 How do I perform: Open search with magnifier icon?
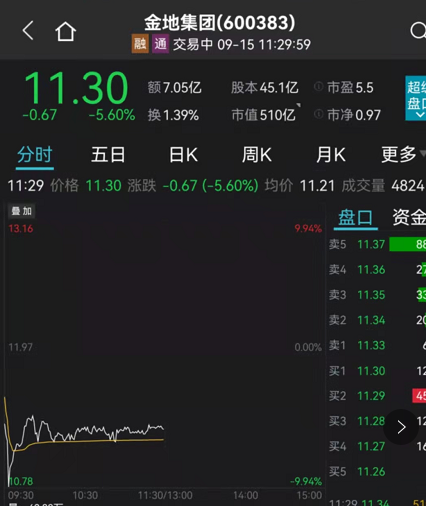tap(418, 31)
